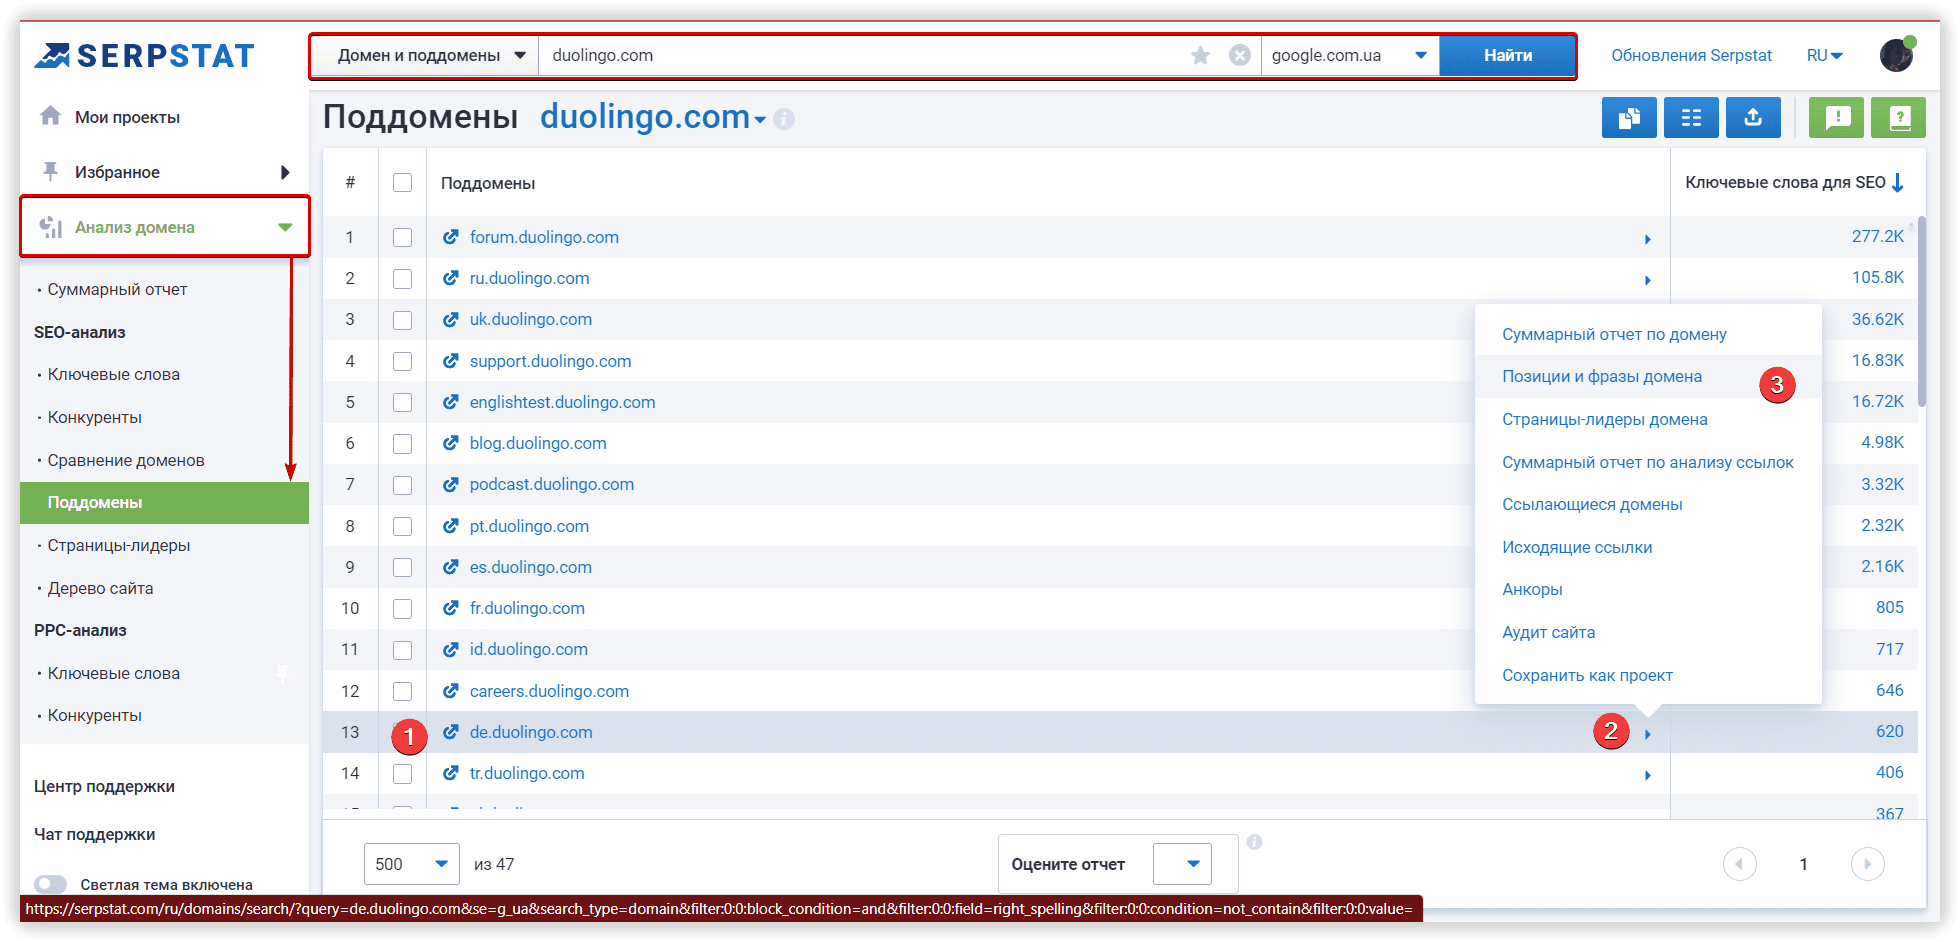Open external link icon for uk.duolingo.com
Screen dimensions: 1960x942
tap(451, 319)
